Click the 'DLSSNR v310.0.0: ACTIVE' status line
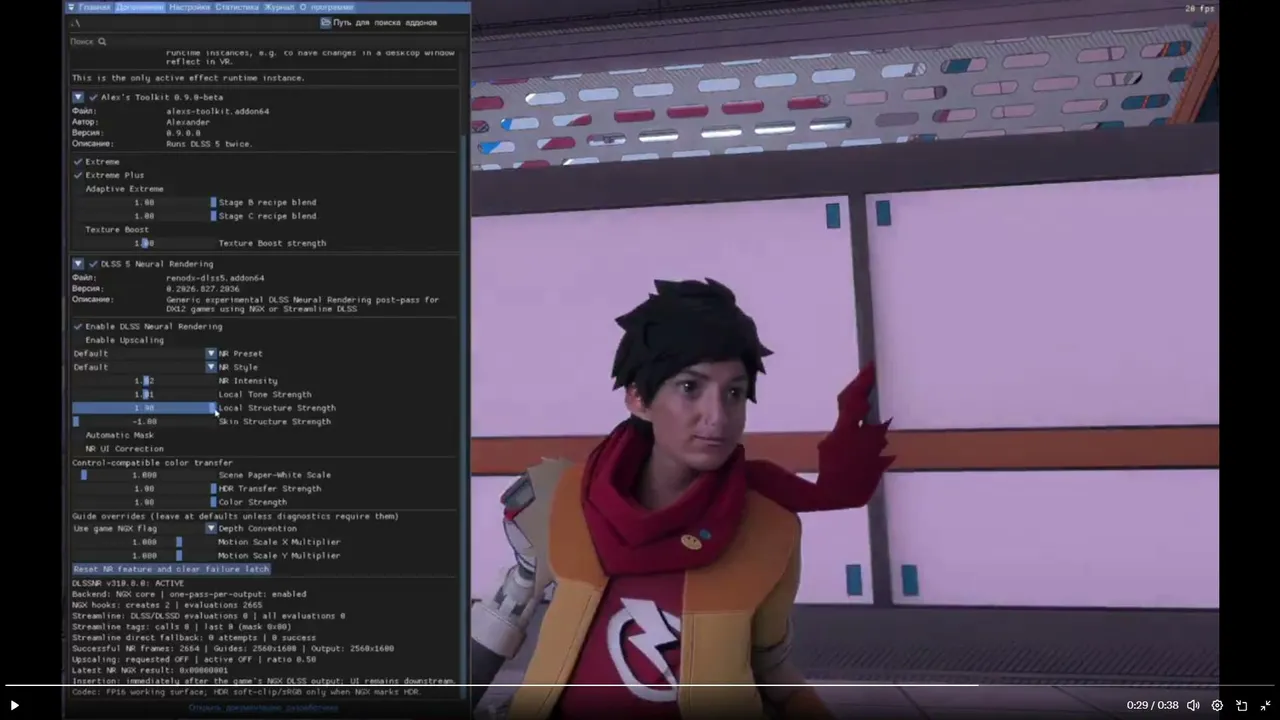The image size is (1280, 720). click(128, 583)
